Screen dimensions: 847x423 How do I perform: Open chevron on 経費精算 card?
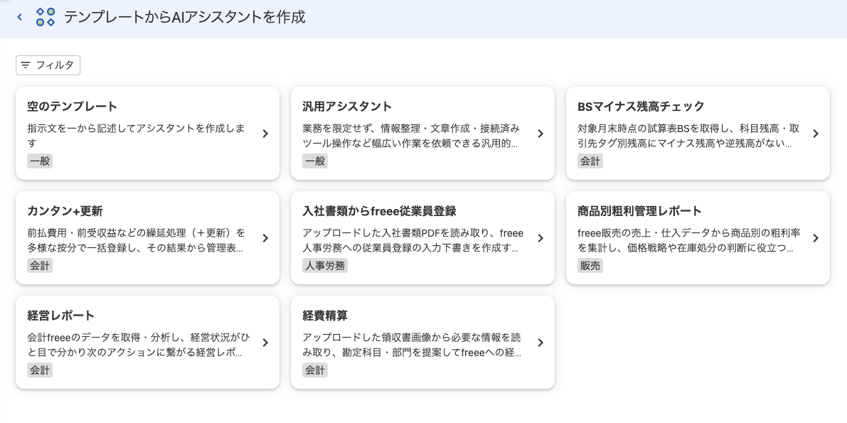click(540, 343)
